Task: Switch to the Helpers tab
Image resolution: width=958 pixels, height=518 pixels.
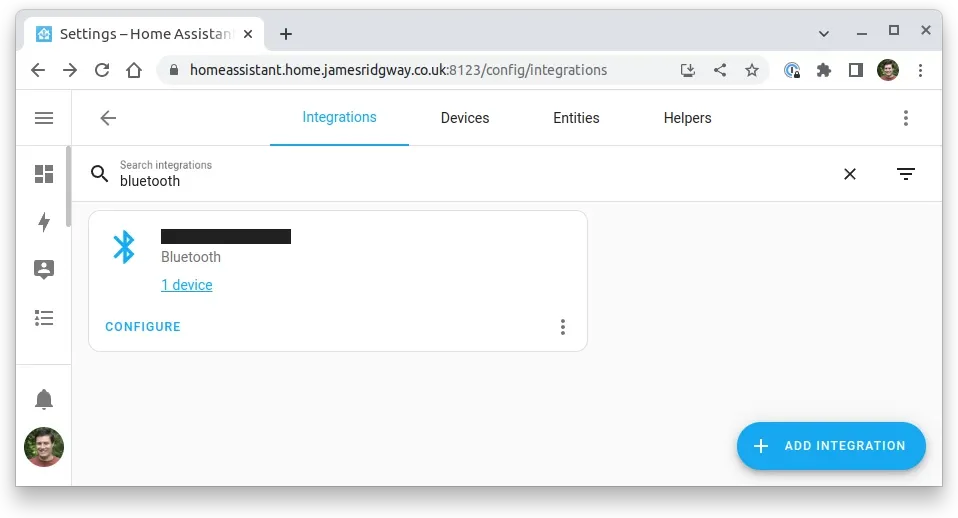Action: [687, 118]
